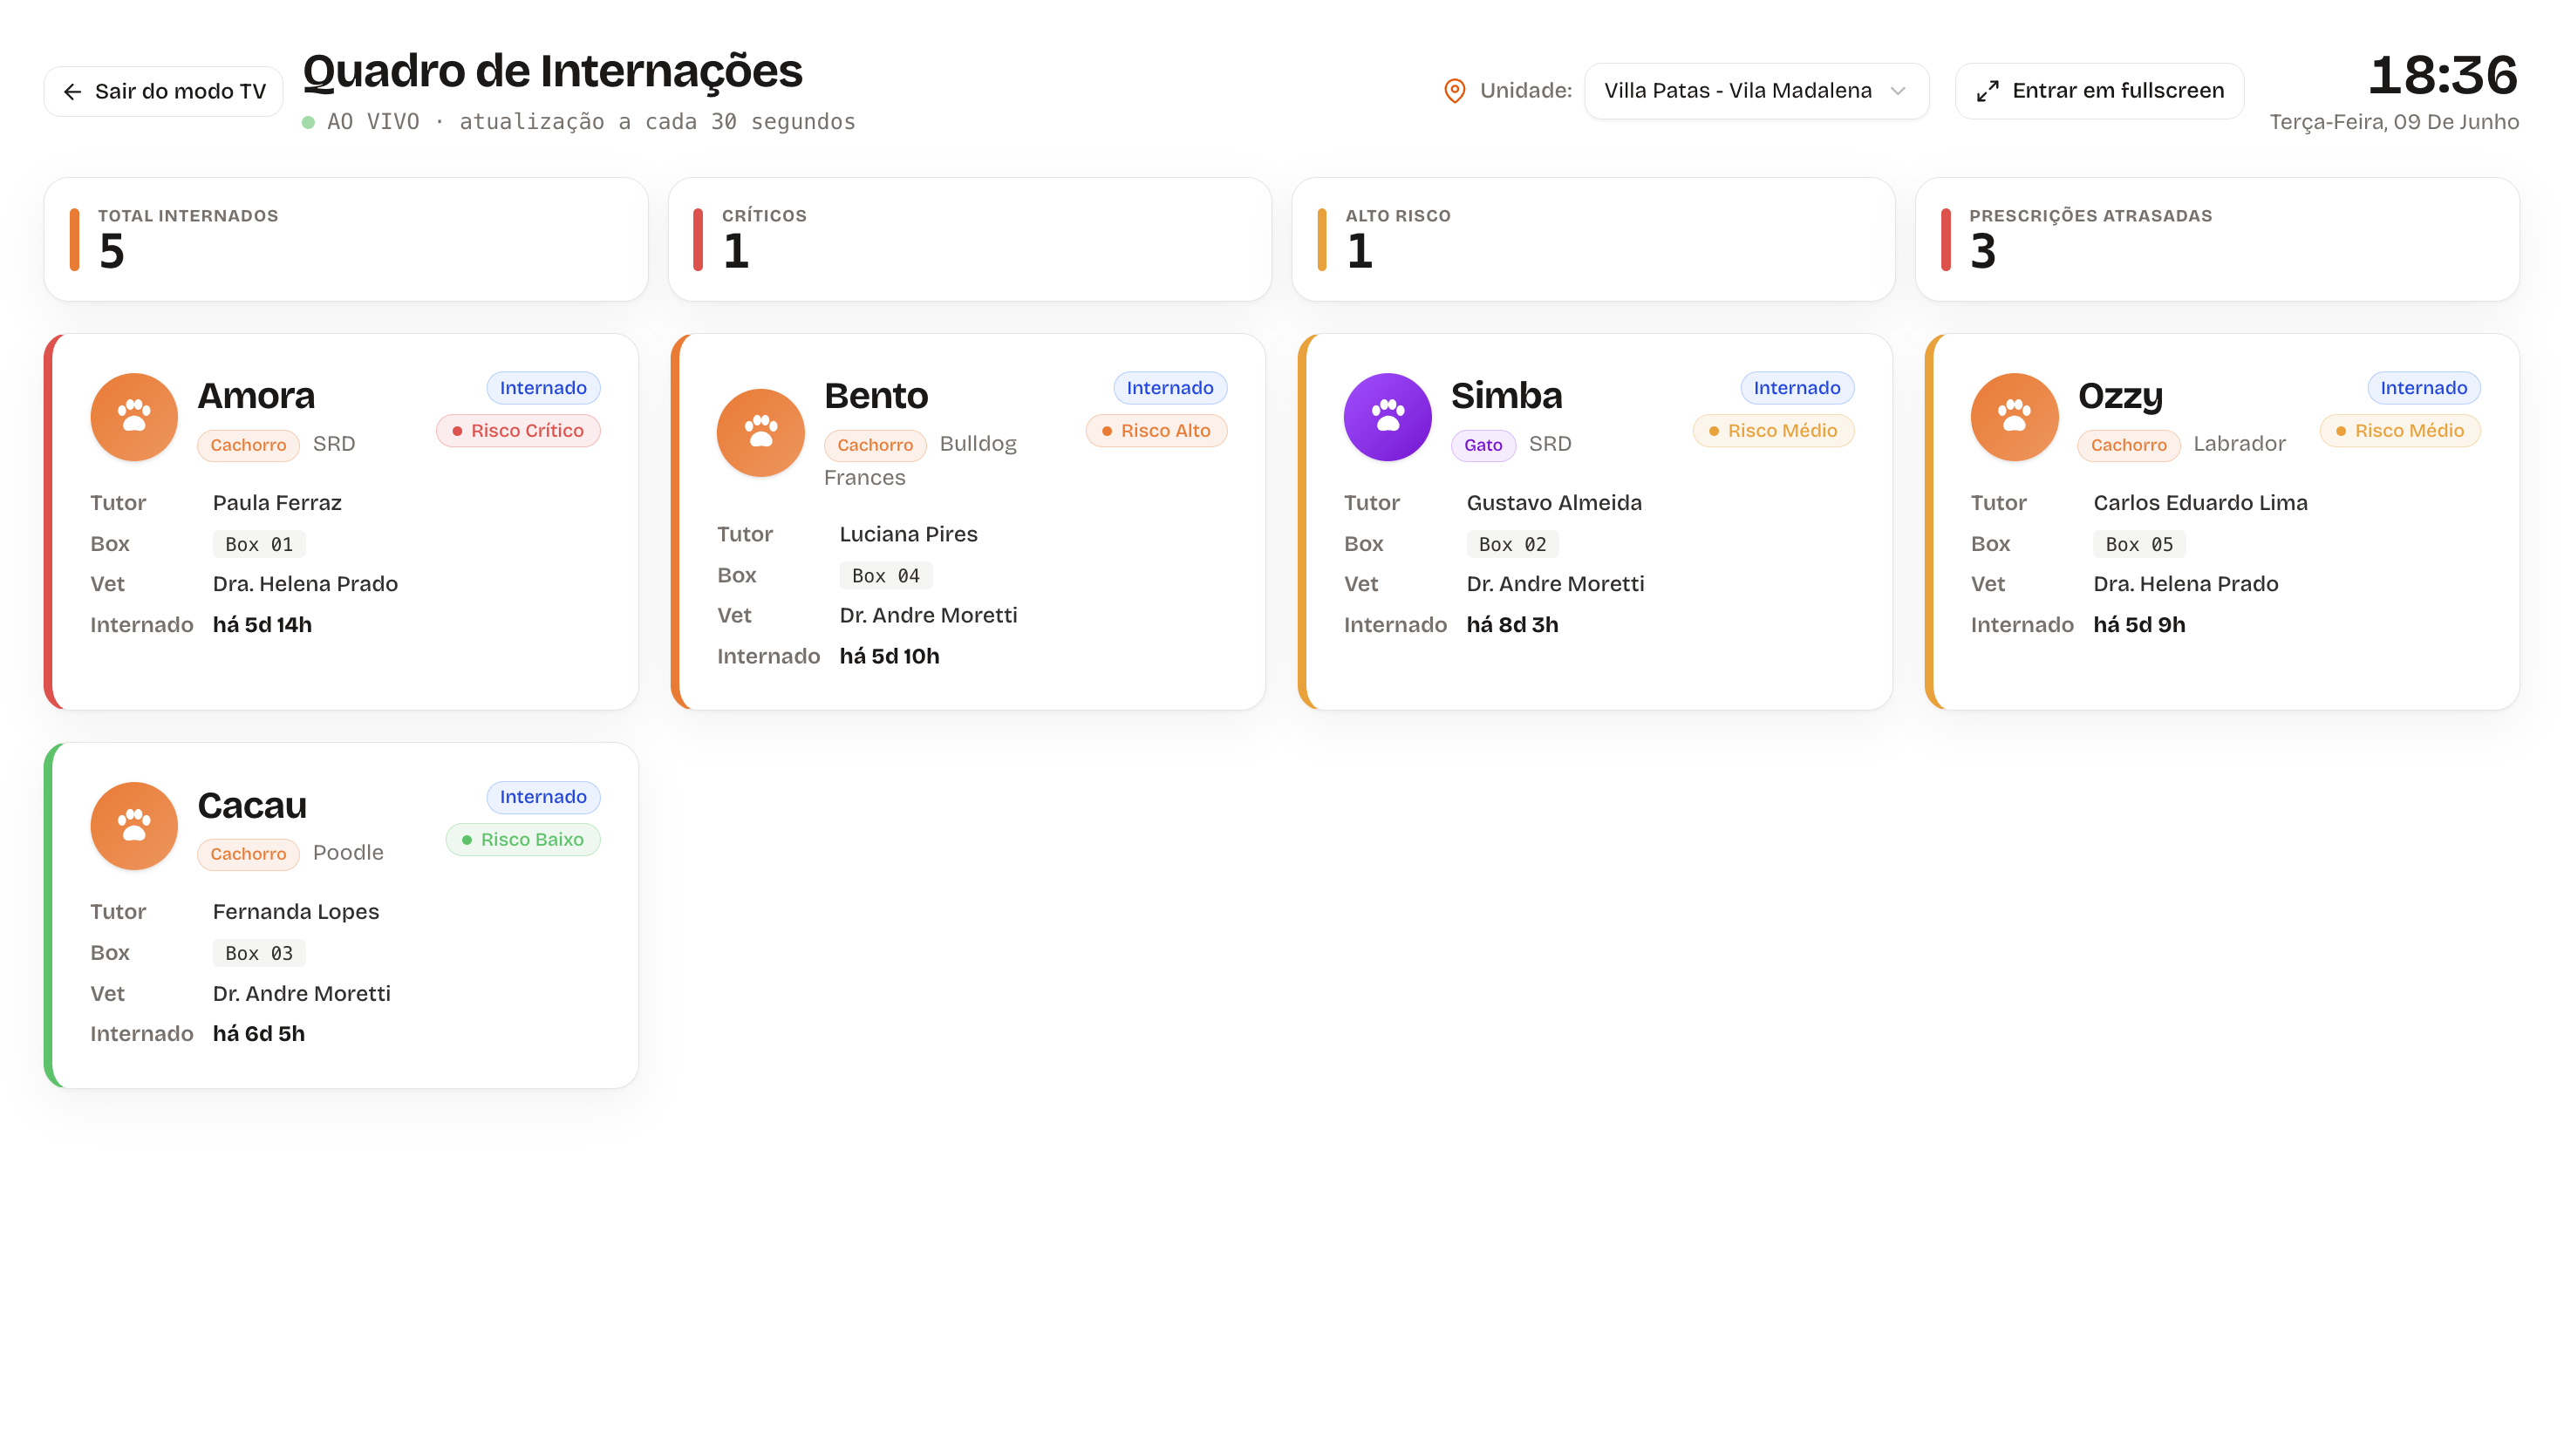Click Cacau's orange paw avatar icon
The width and height of the screenshot is (2564, 1456).
tap(134, 825)
